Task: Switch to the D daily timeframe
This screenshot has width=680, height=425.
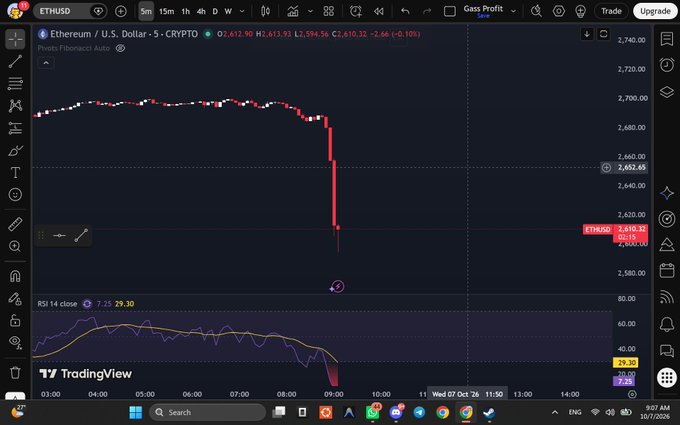Action: click(x=215, y=11)
